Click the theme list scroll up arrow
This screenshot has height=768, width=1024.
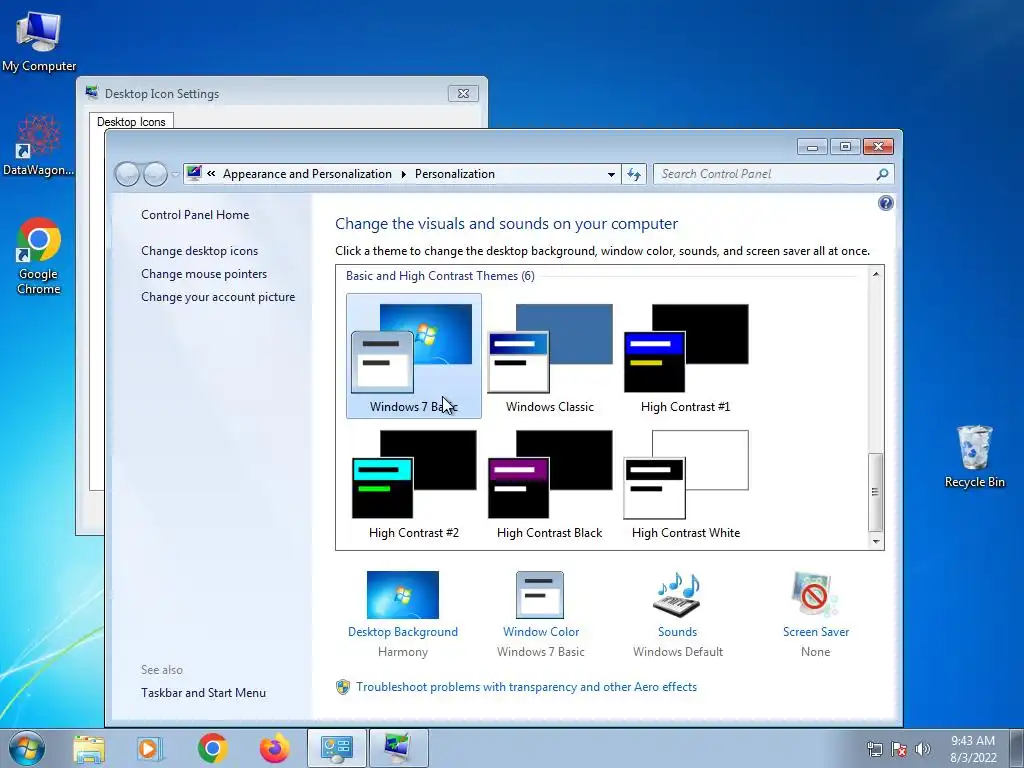tap(876, 274)
